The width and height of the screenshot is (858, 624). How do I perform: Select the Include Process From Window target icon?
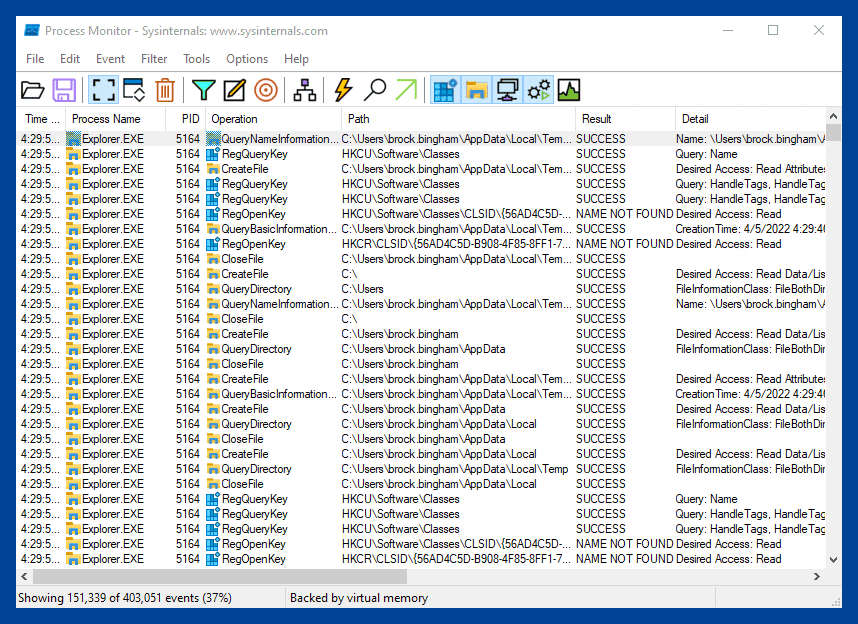point(266,90)
